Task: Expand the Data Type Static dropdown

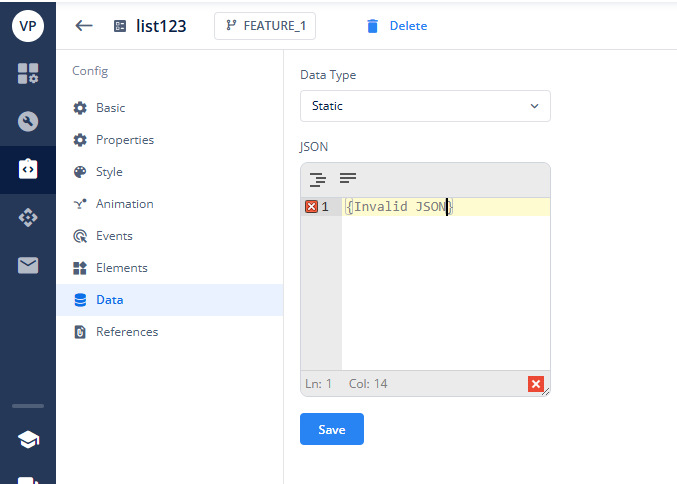Action: click(x=425, y=106)
